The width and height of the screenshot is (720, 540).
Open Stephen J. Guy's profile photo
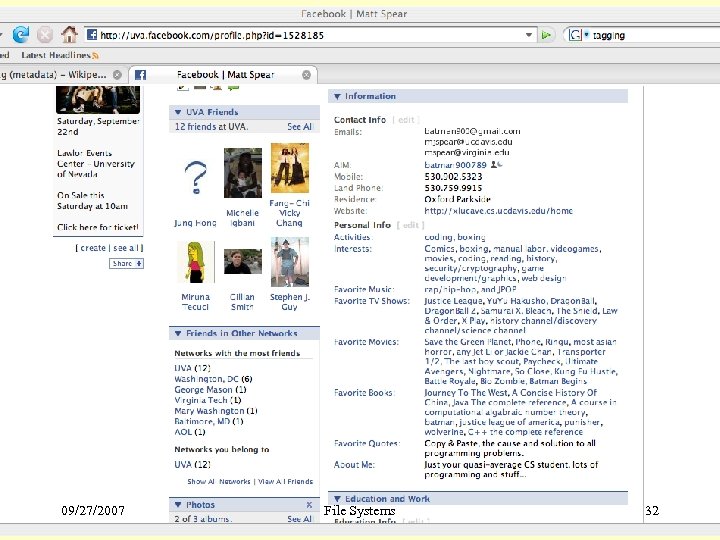(x=290, y=262)
